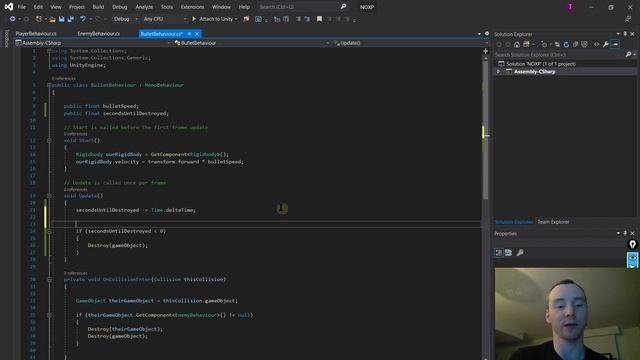Select the Solution Explorer bottom tab
Viewport: 640px width, 360px height.
tap(513, 222)
